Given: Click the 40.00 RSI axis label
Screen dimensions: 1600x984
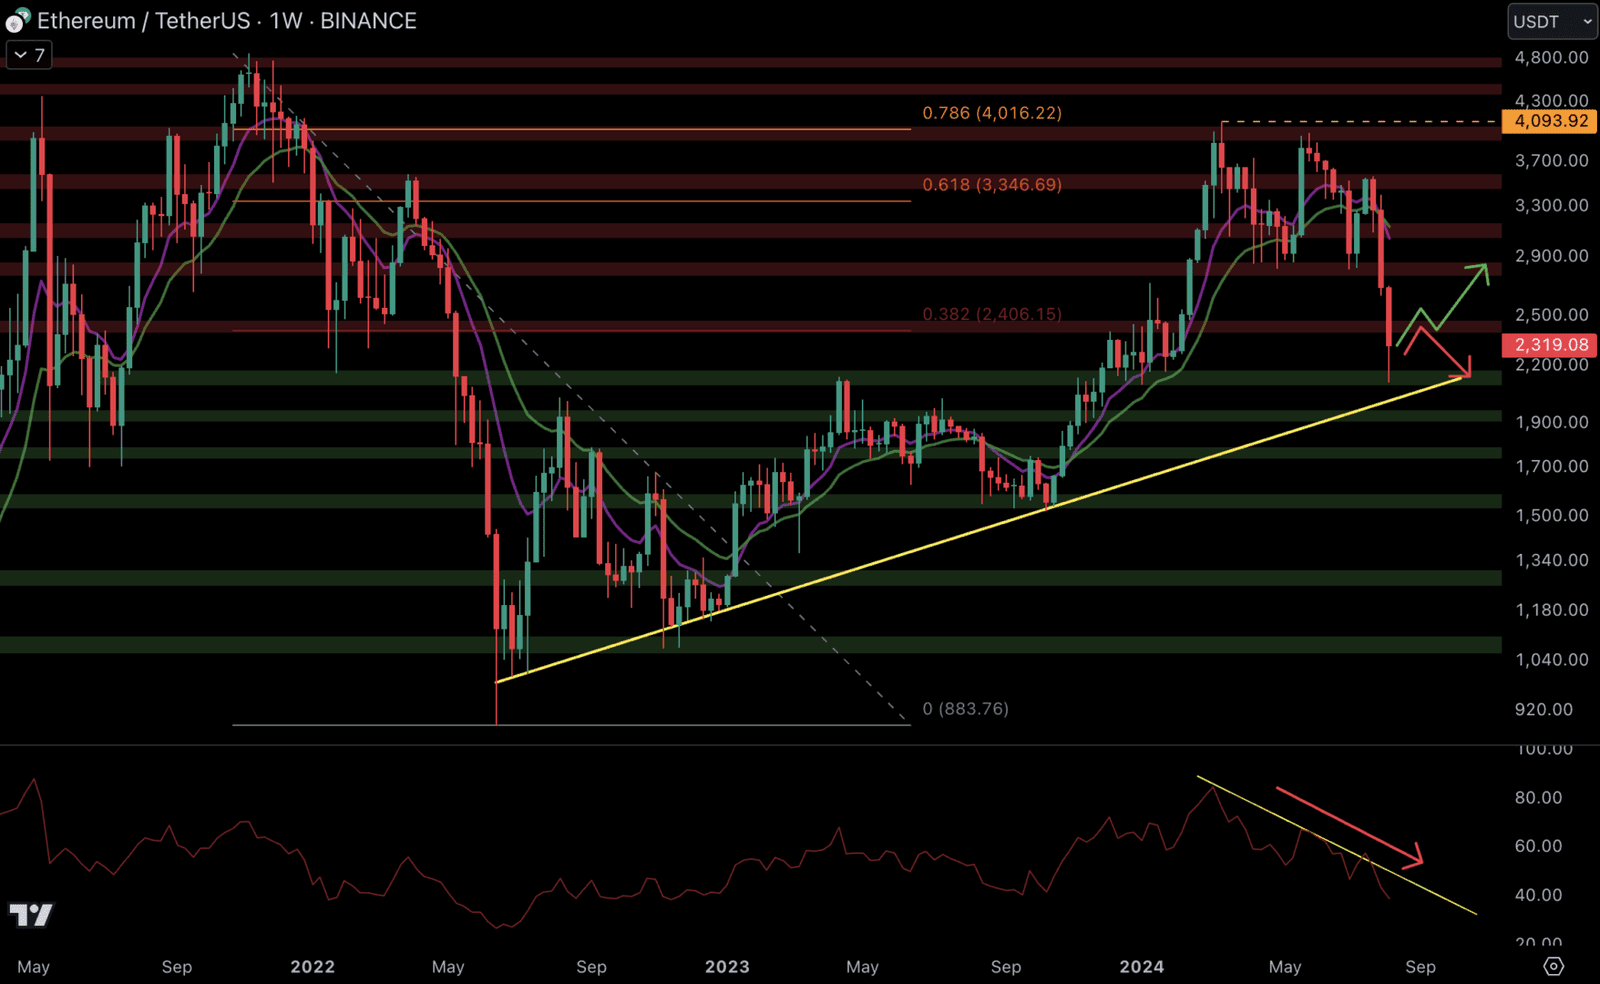Looking at the screenshot, I should (x=1538, y=896).
